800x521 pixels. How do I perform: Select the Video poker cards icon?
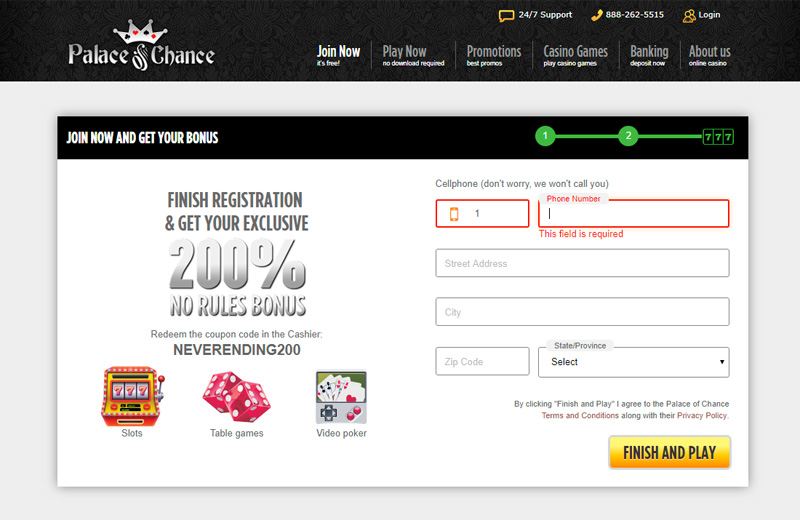point(341,397)
